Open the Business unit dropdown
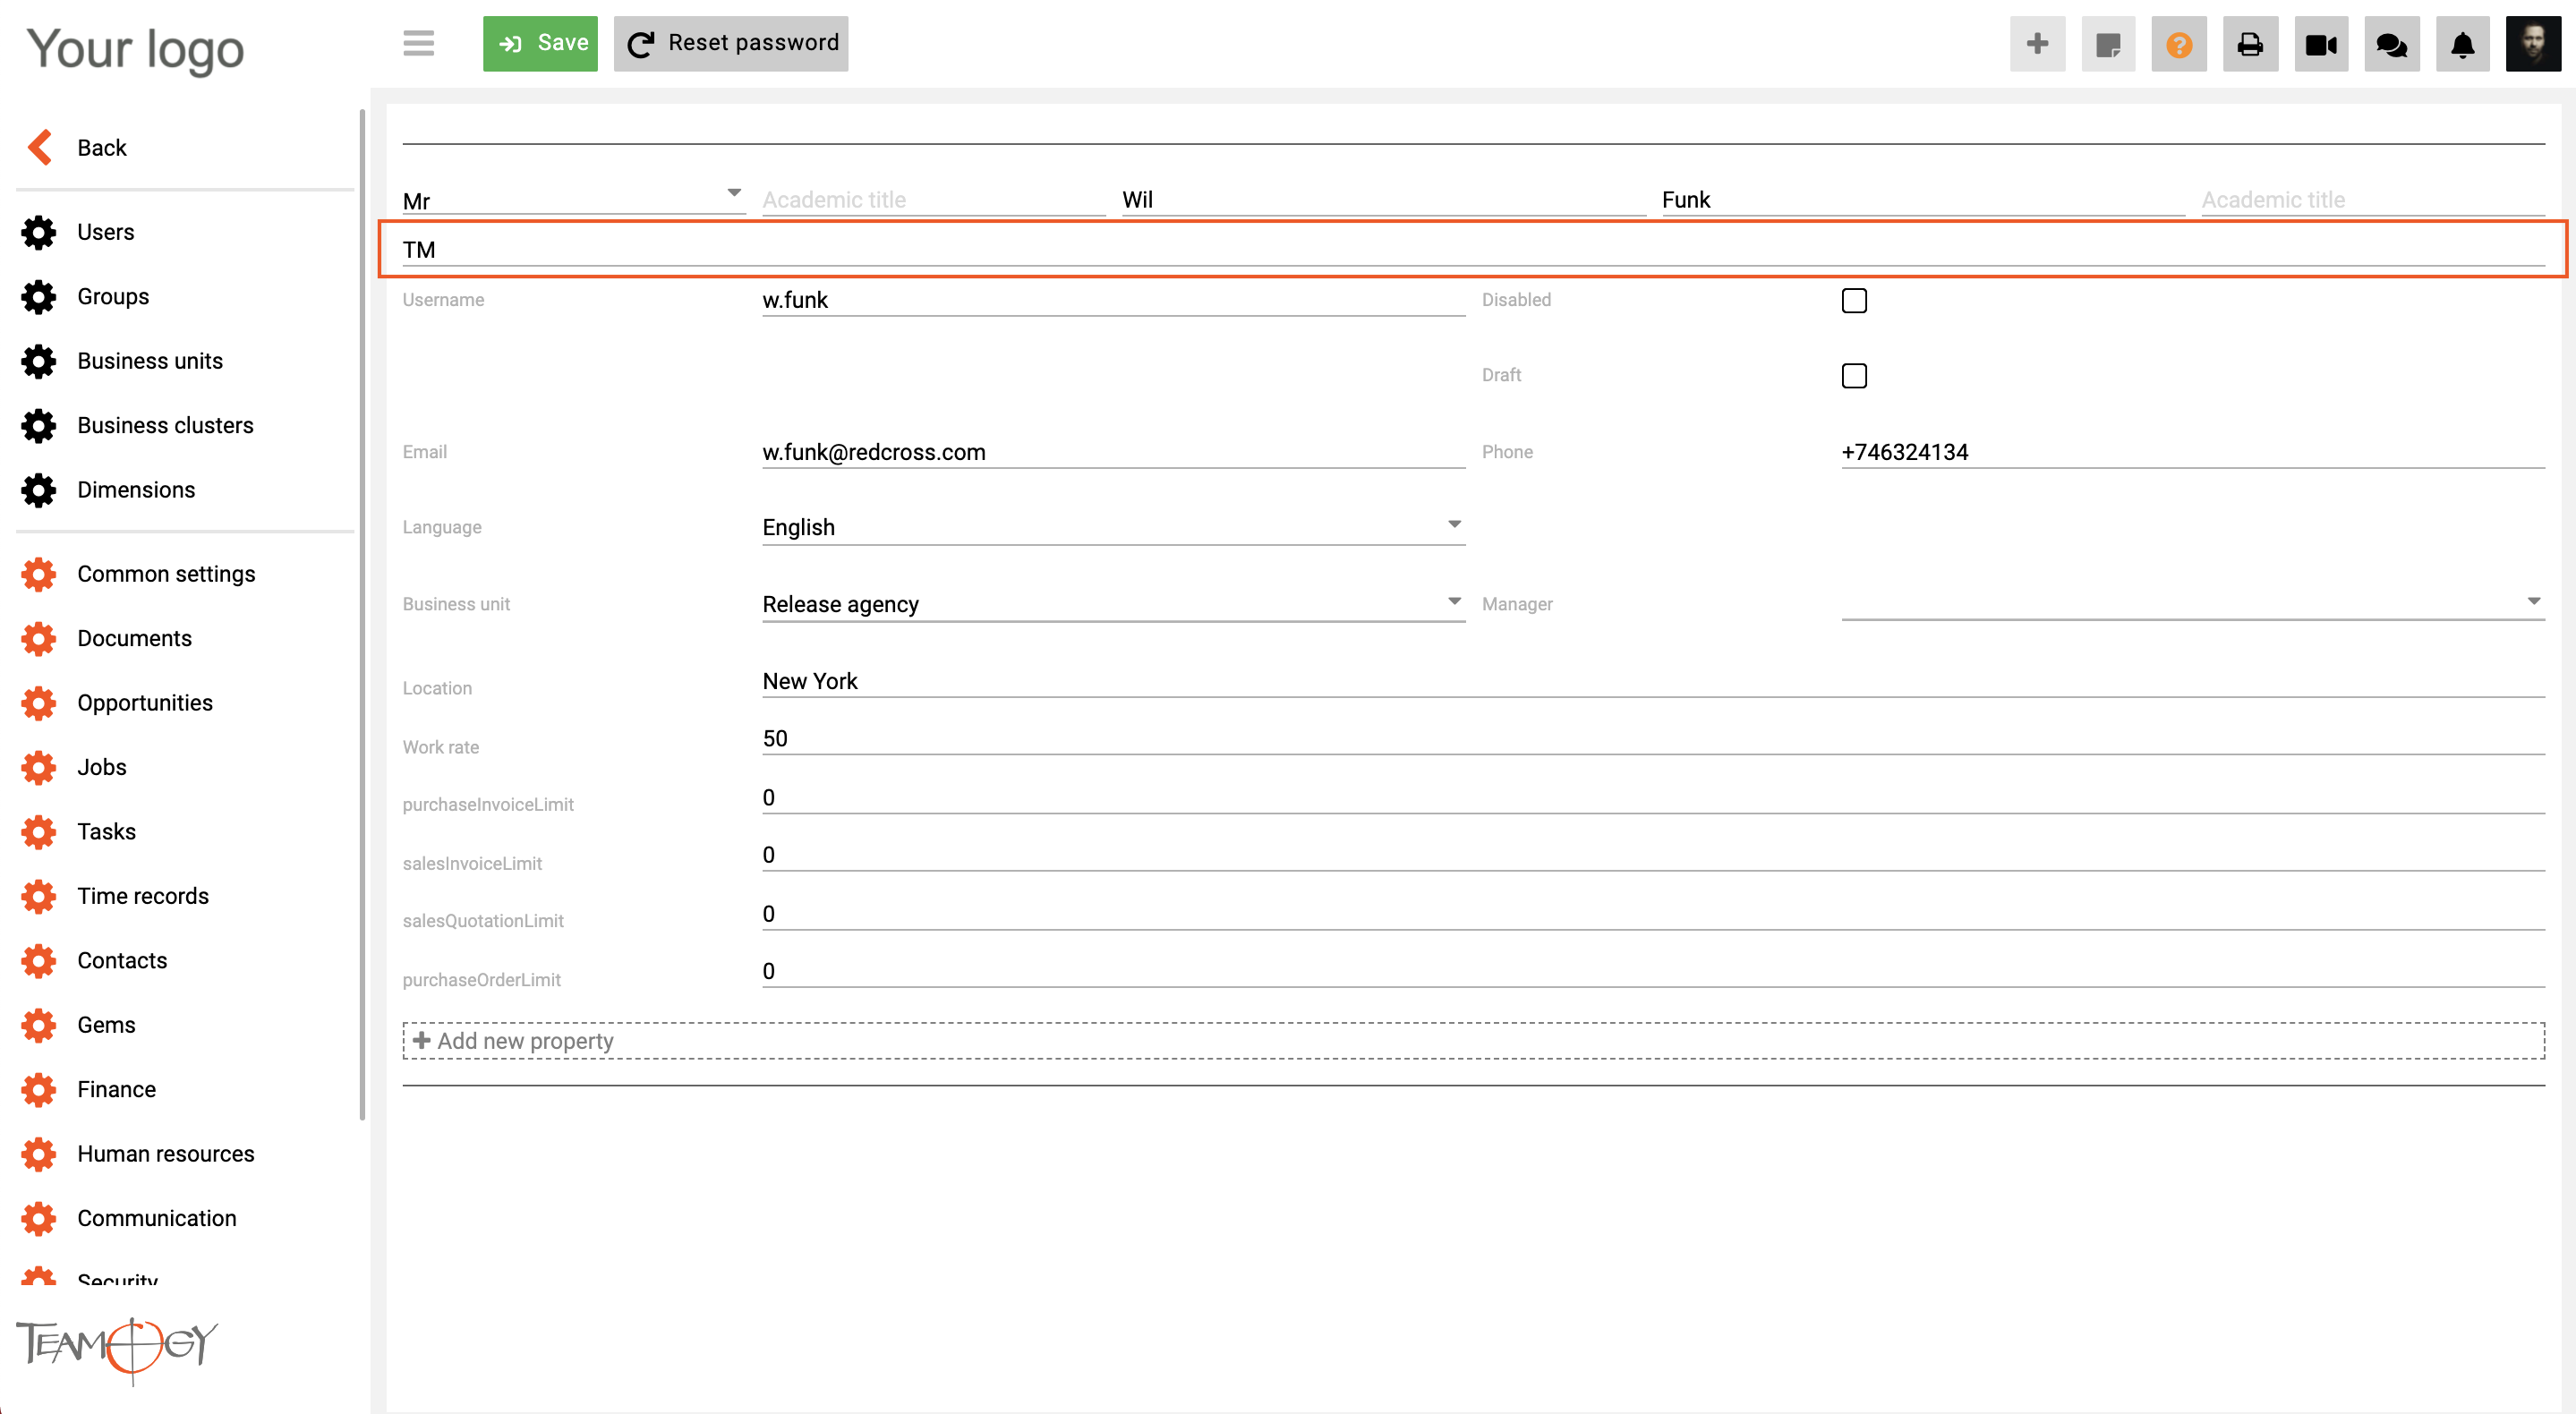2576x1414 pixels. 1113,604
